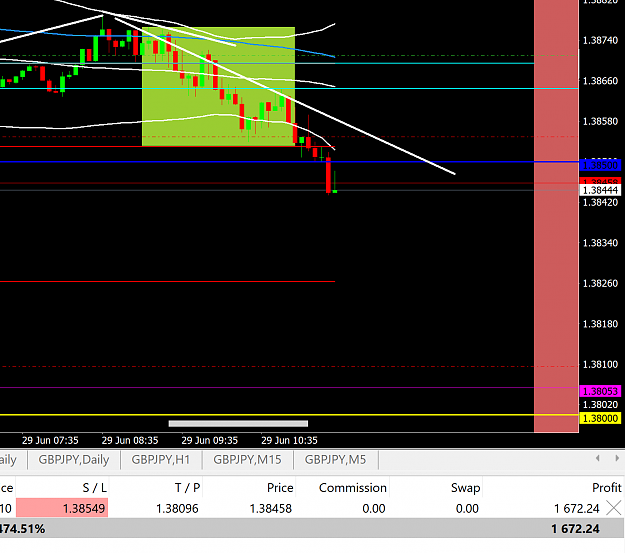Viewport: 625px width, 553px height.
Task: Click the Commission column header
Action: 352,488
